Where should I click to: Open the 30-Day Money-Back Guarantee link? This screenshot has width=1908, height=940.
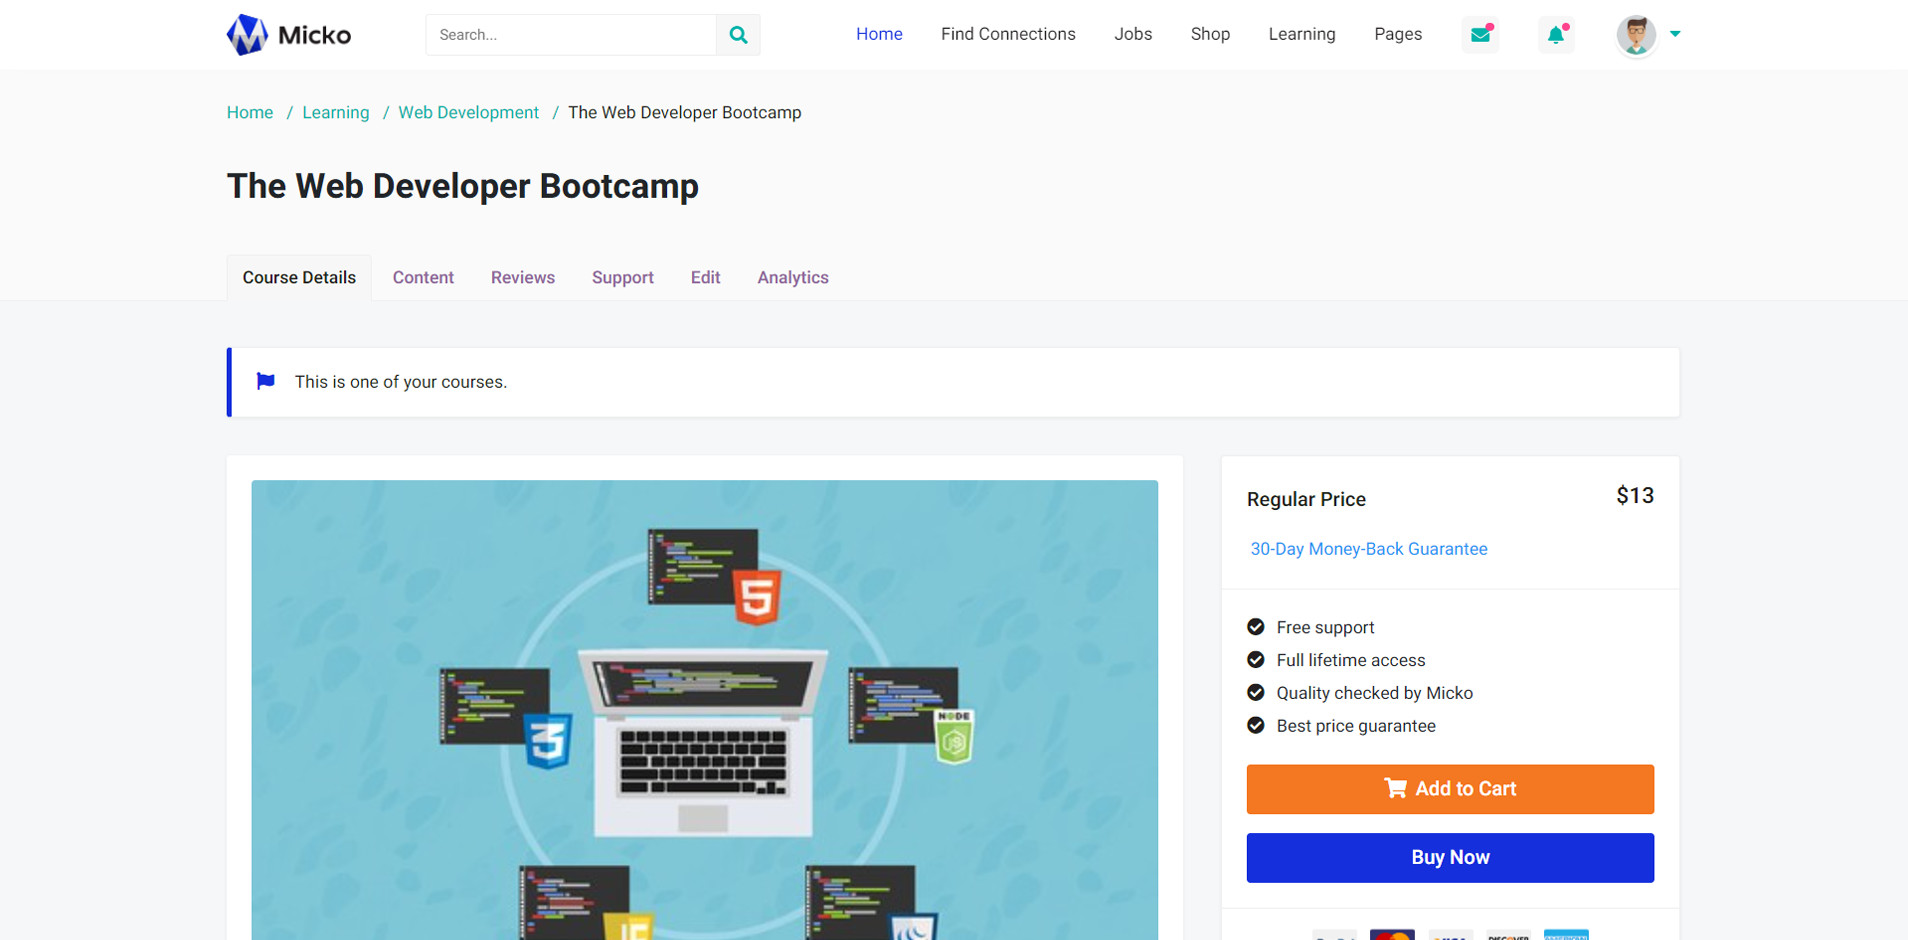(1369, 549)
